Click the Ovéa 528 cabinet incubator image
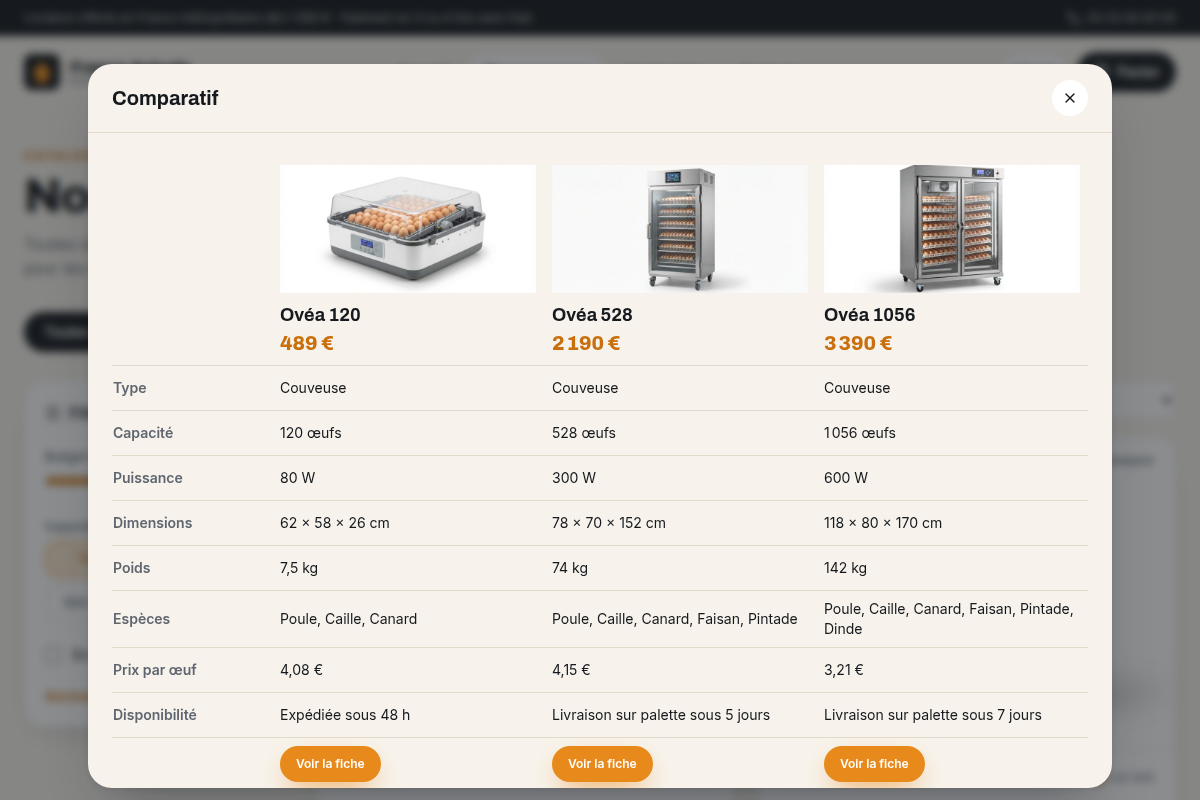This screenshot has height=800, width=1200. (680, 229)
